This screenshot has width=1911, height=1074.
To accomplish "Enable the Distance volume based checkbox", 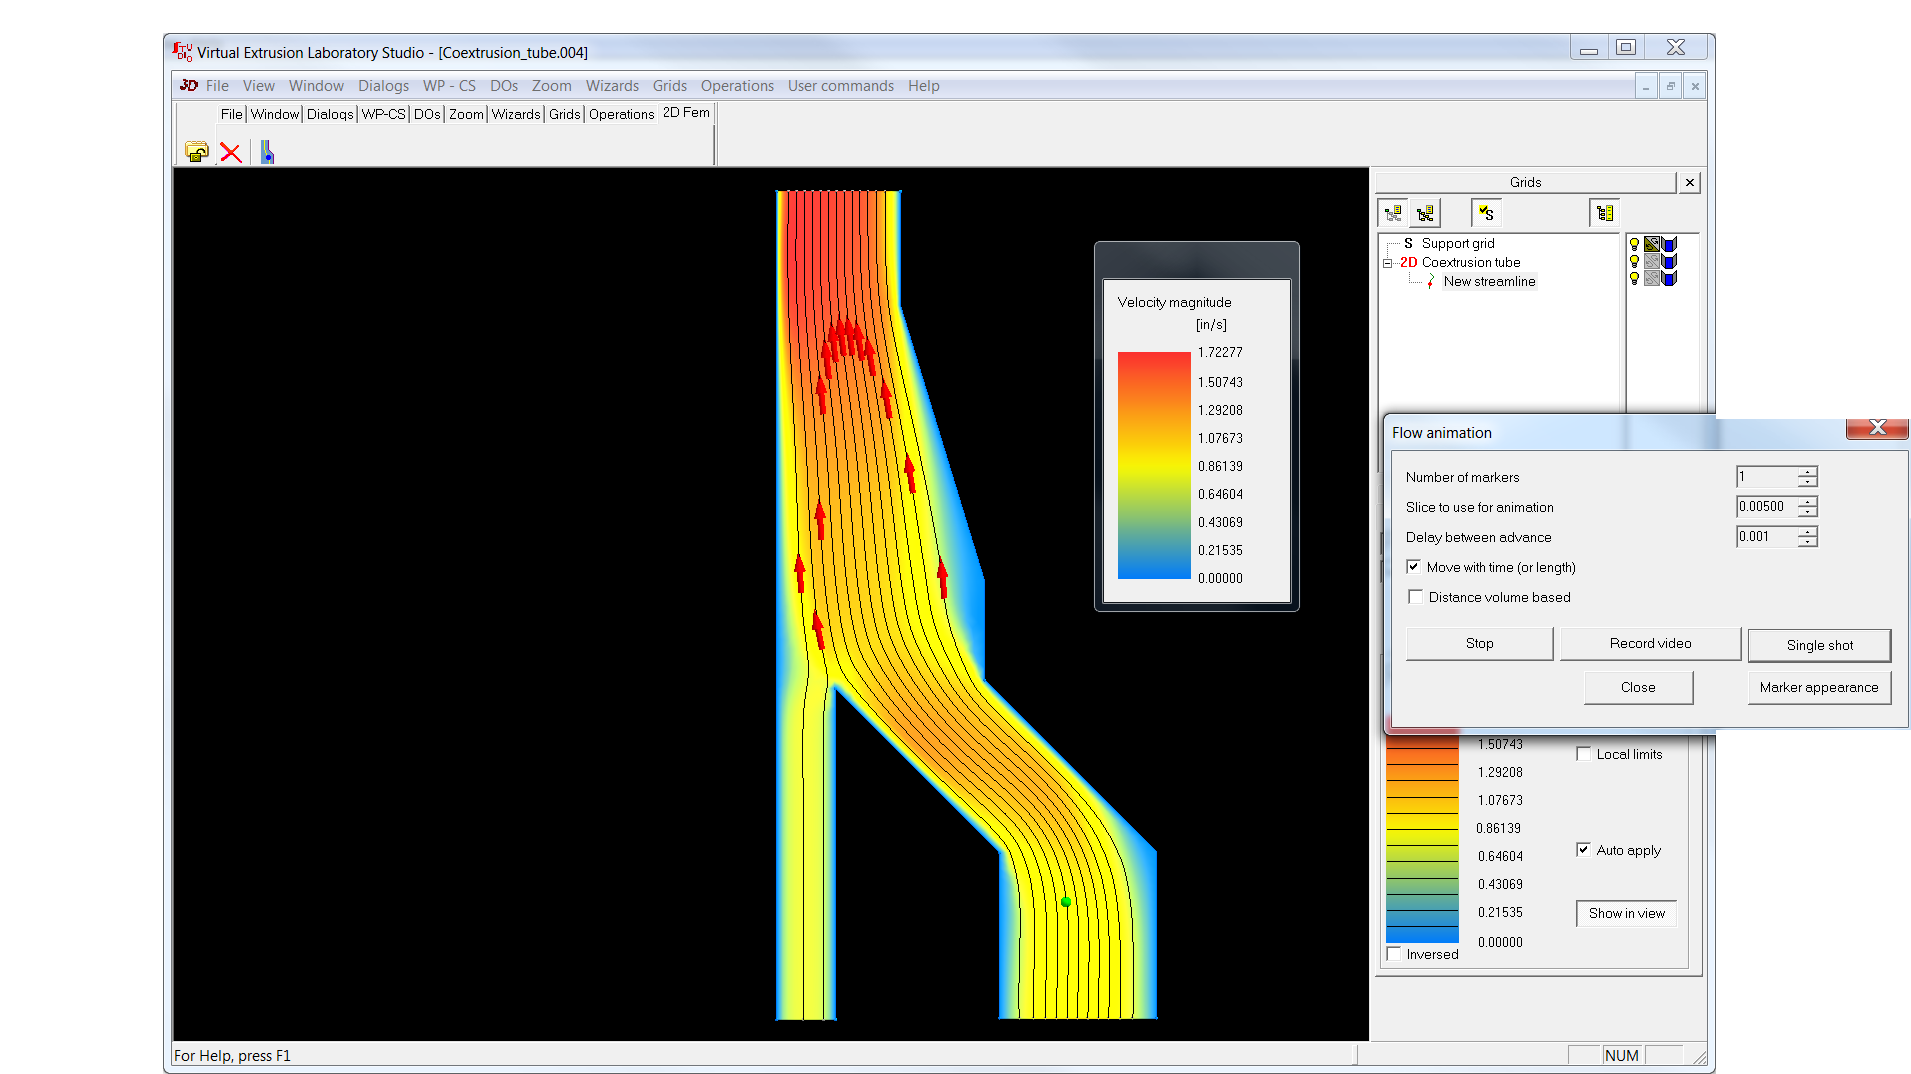I will [1414, 597].
